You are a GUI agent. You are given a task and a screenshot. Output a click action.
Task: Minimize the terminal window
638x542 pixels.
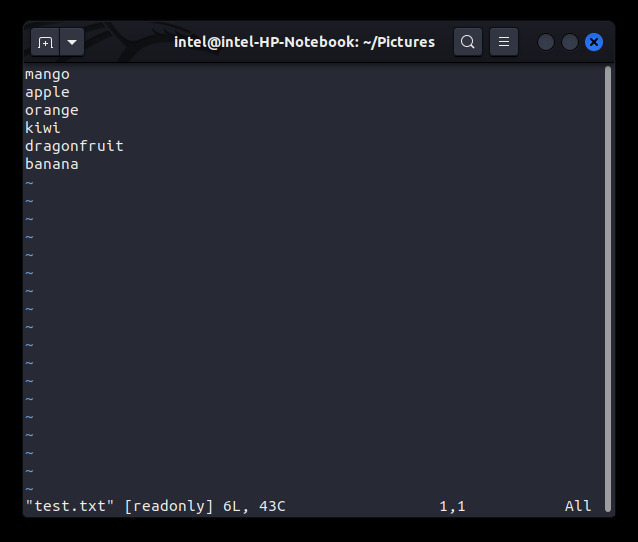[x=546, y=42]
